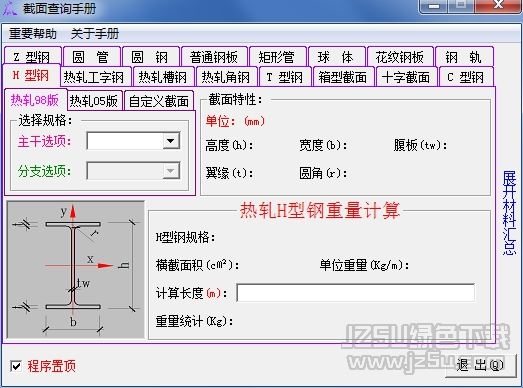Expand the 分支选项 dropdown arrow
Viewport: 523px width, 388px height.
pyautogui.click(x=171, y=171)
